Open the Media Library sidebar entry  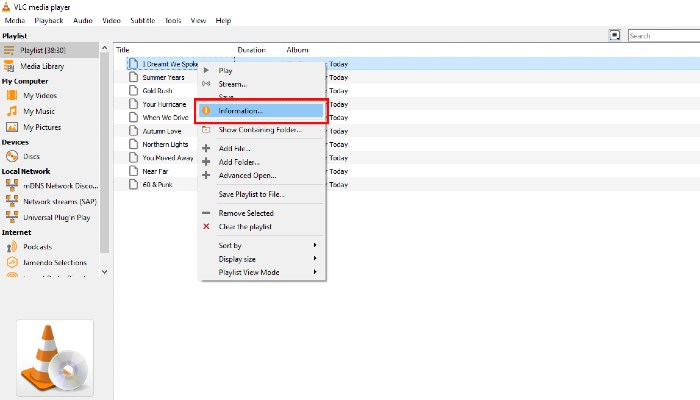pos(43,65)
